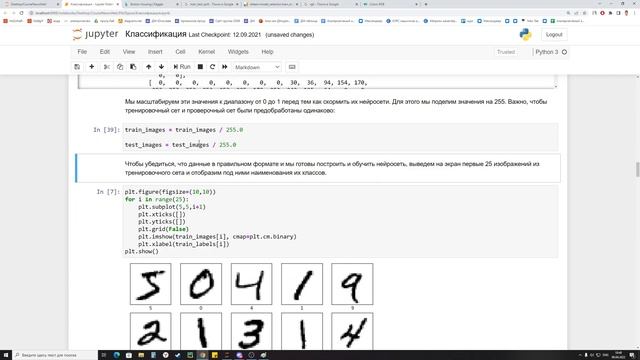Open the Kernel menu
Screen dimensions: 640x360
click(x=207, y=52)
